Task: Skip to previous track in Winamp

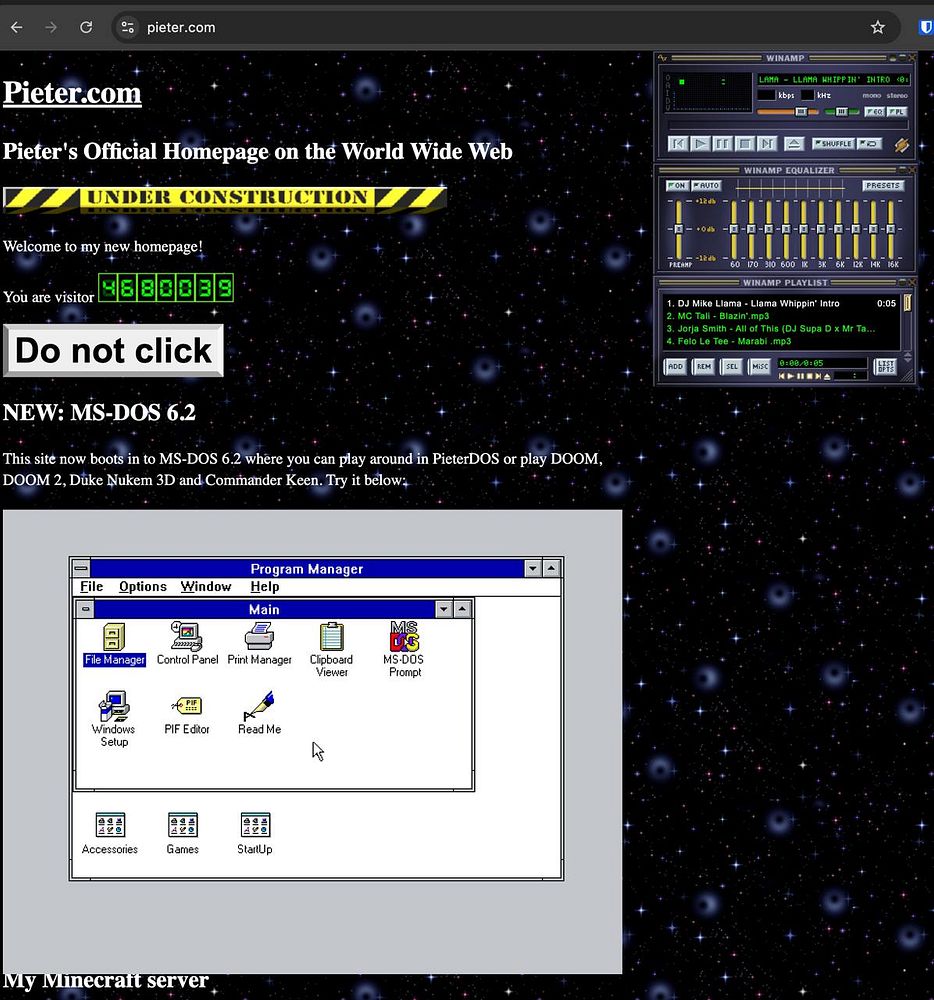Action: tap(678, 143)
